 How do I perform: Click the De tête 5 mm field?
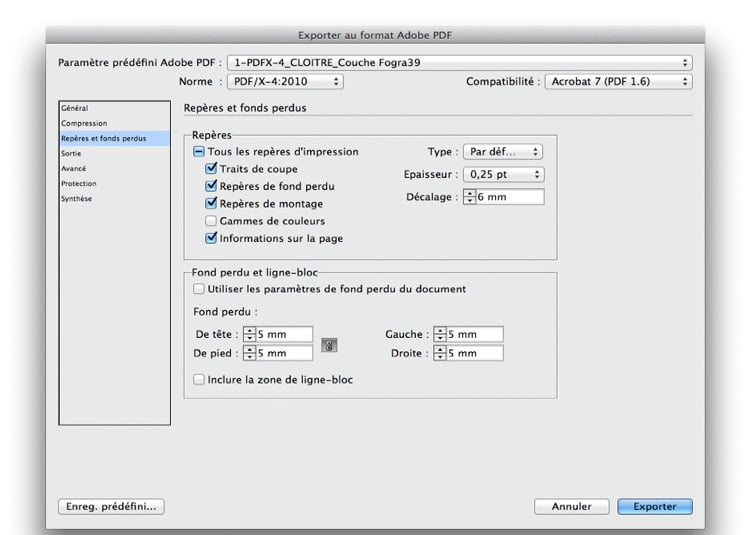[x=284, y=334]
